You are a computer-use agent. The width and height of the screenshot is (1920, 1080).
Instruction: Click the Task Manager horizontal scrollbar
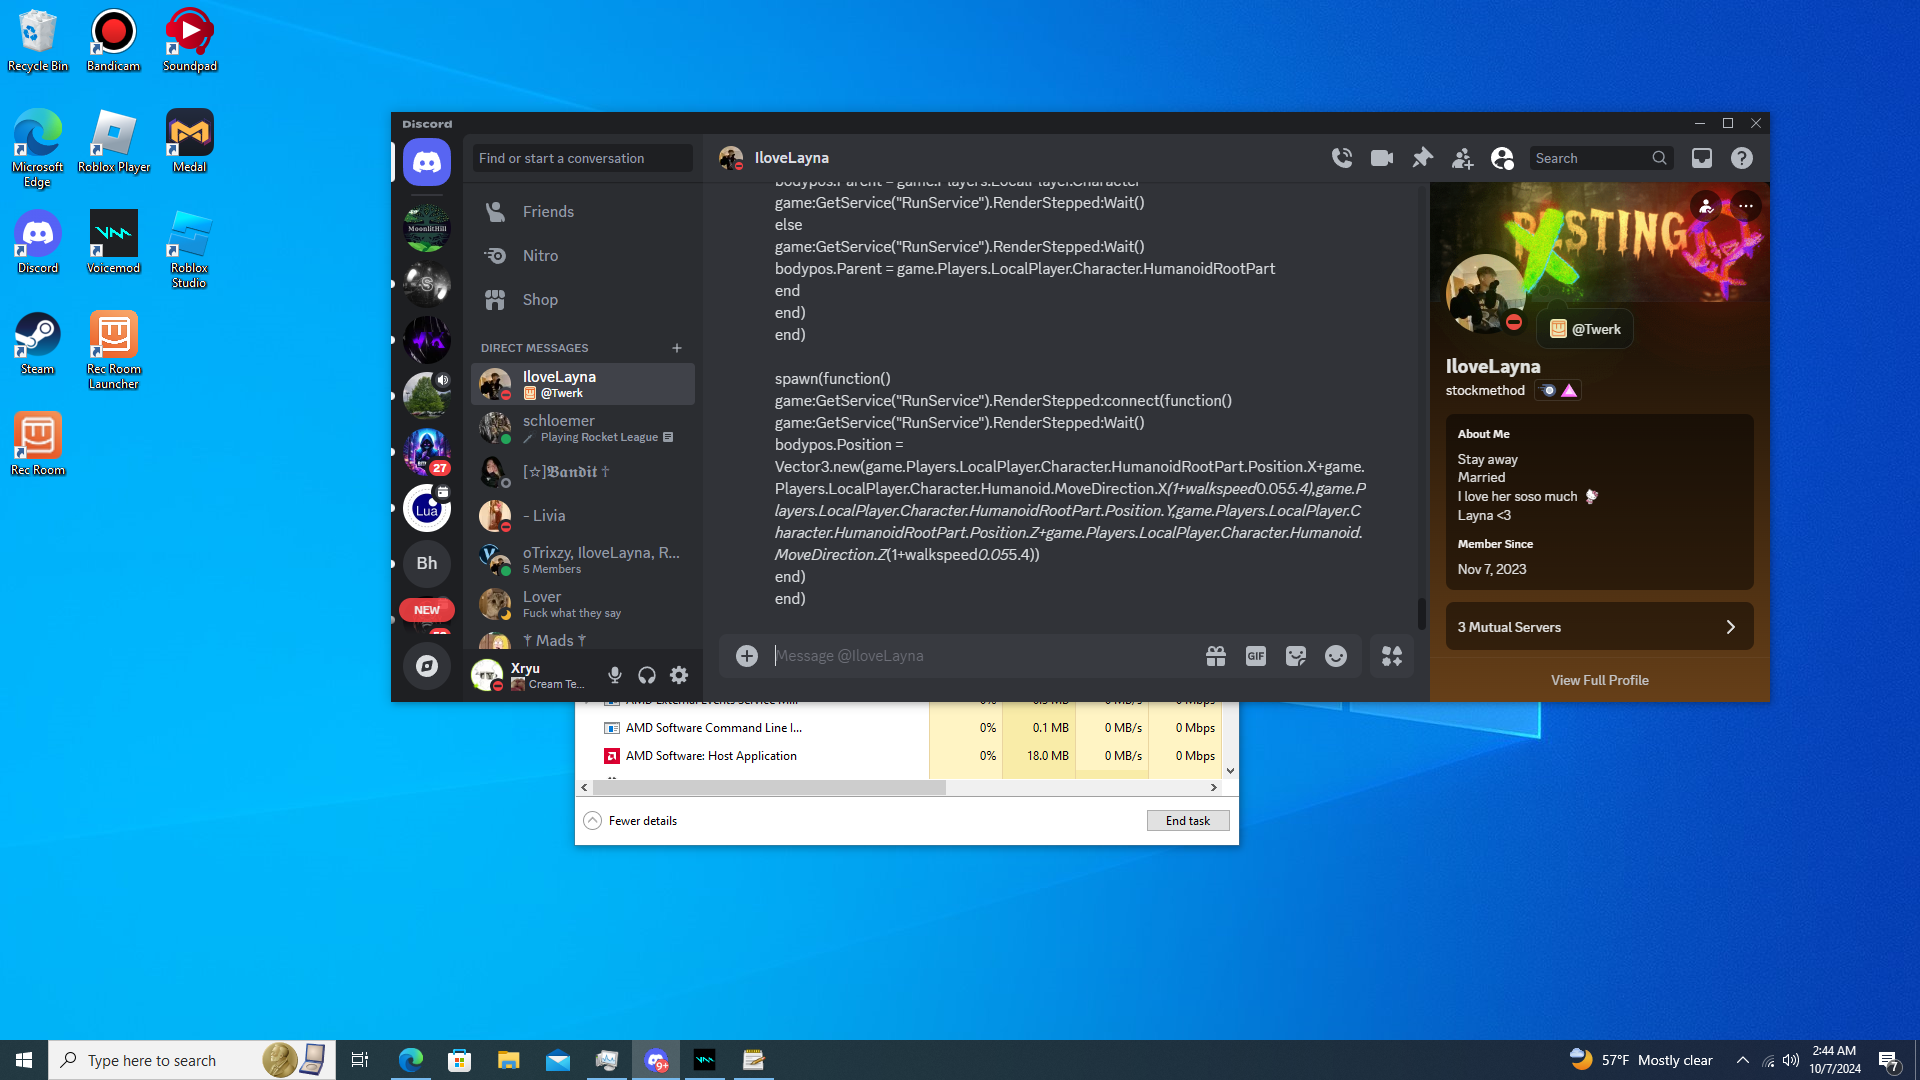coord(768,788)
